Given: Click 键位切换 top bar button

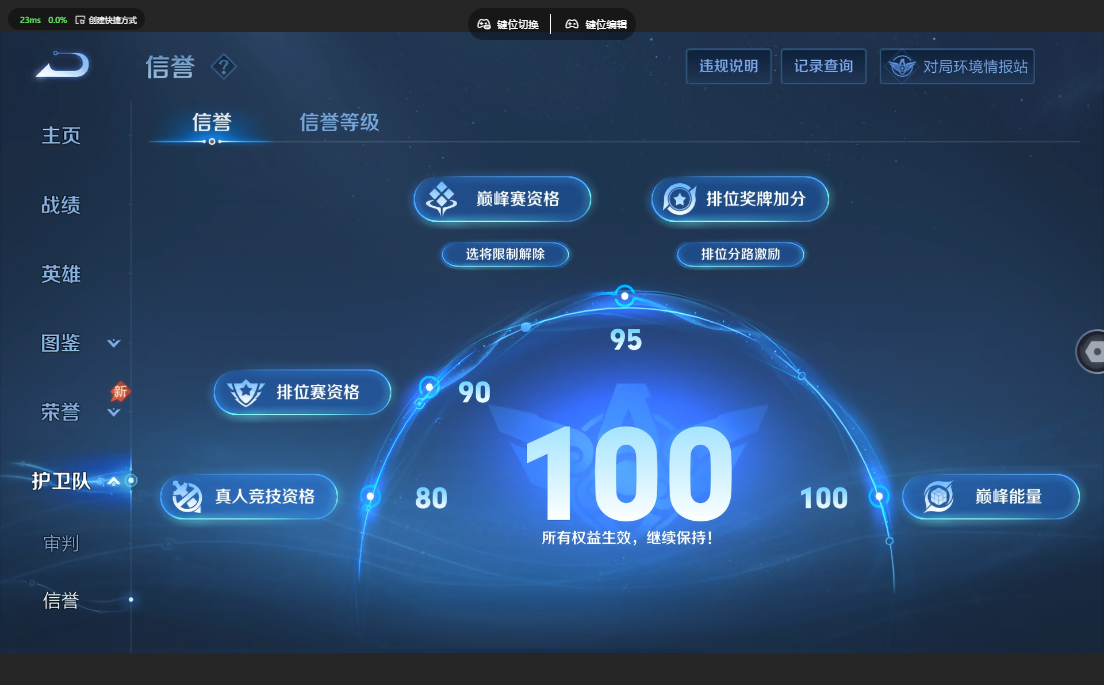Looking at the screenshot, I should 508,24.
